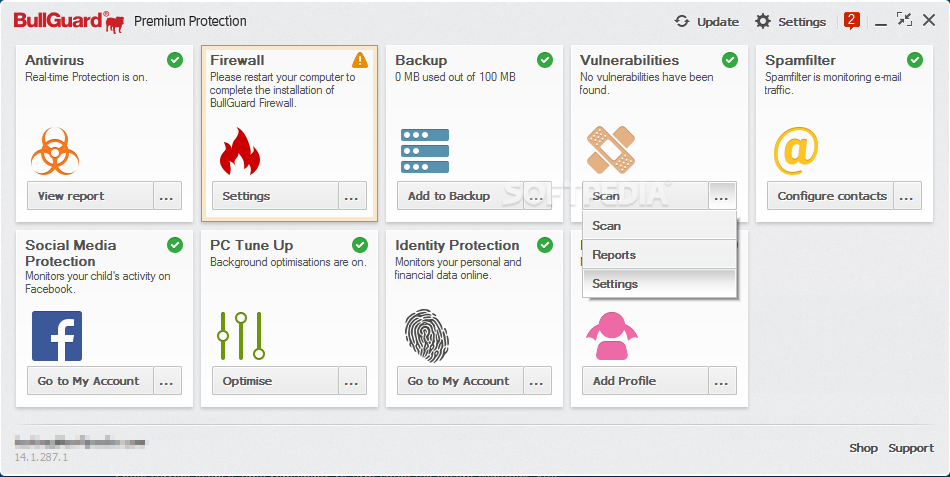Screen dimensions: 950x477
Task: Open the red notifications badge showing 2
Action: (x=852, y=21)
